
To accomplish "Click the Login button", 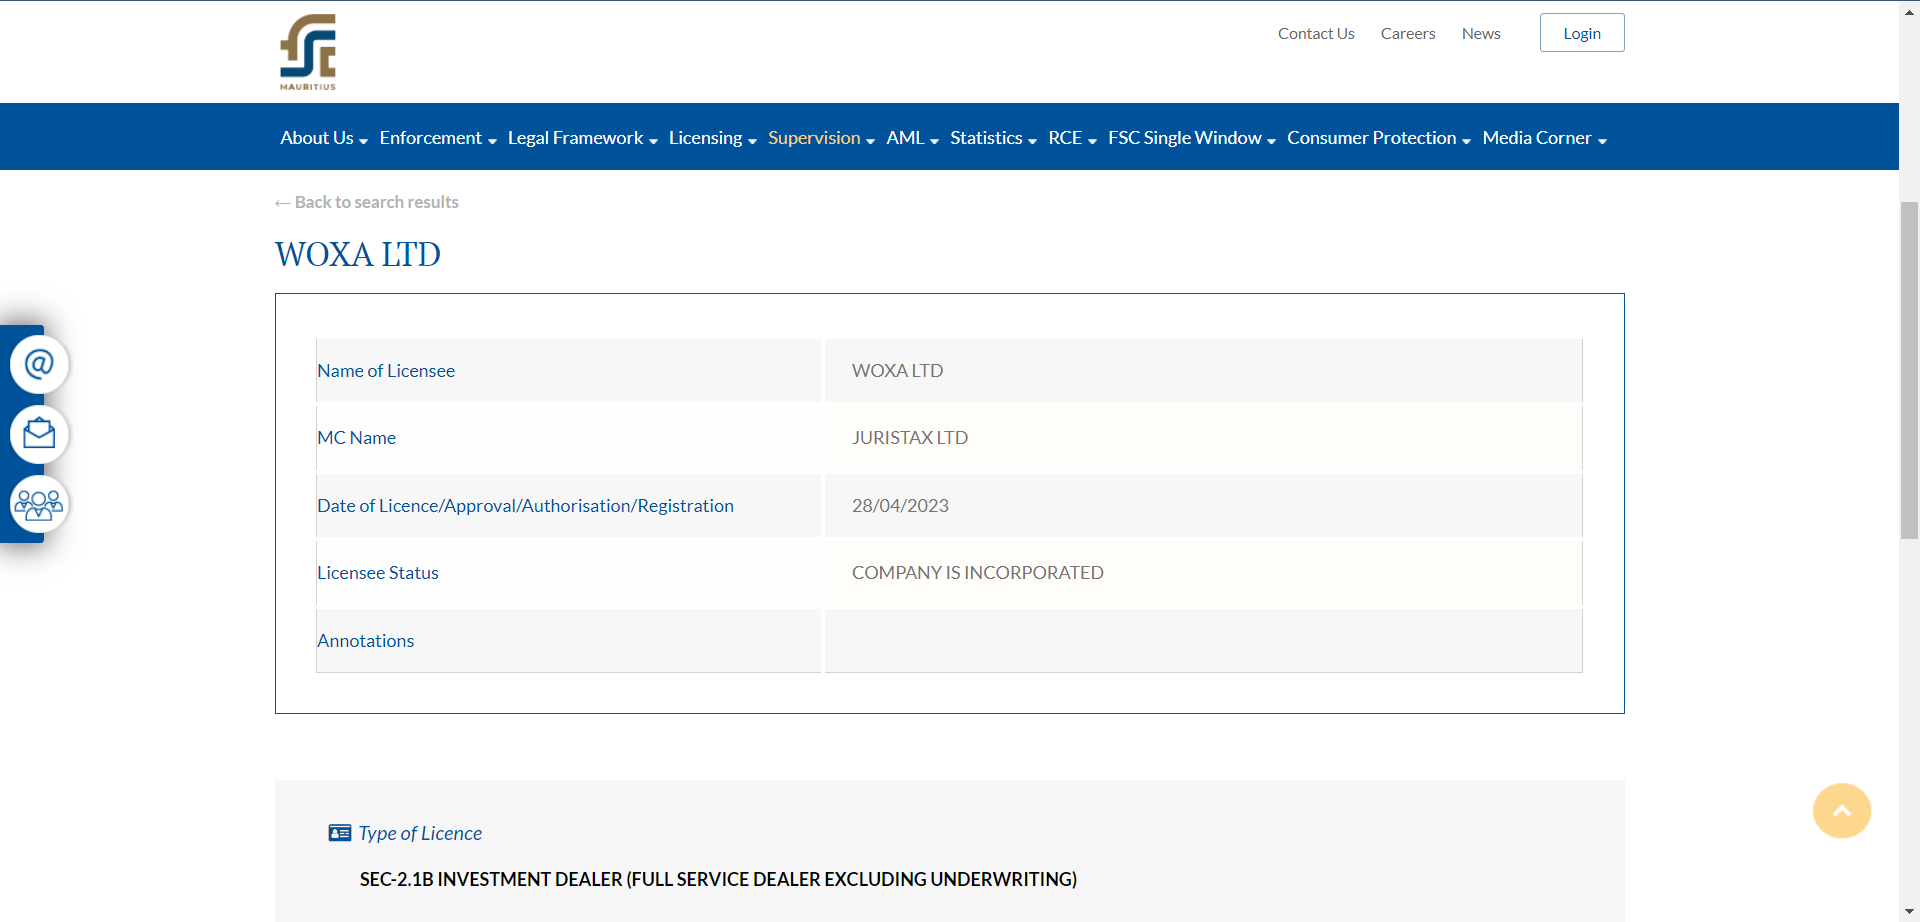I will point(1582,33).
